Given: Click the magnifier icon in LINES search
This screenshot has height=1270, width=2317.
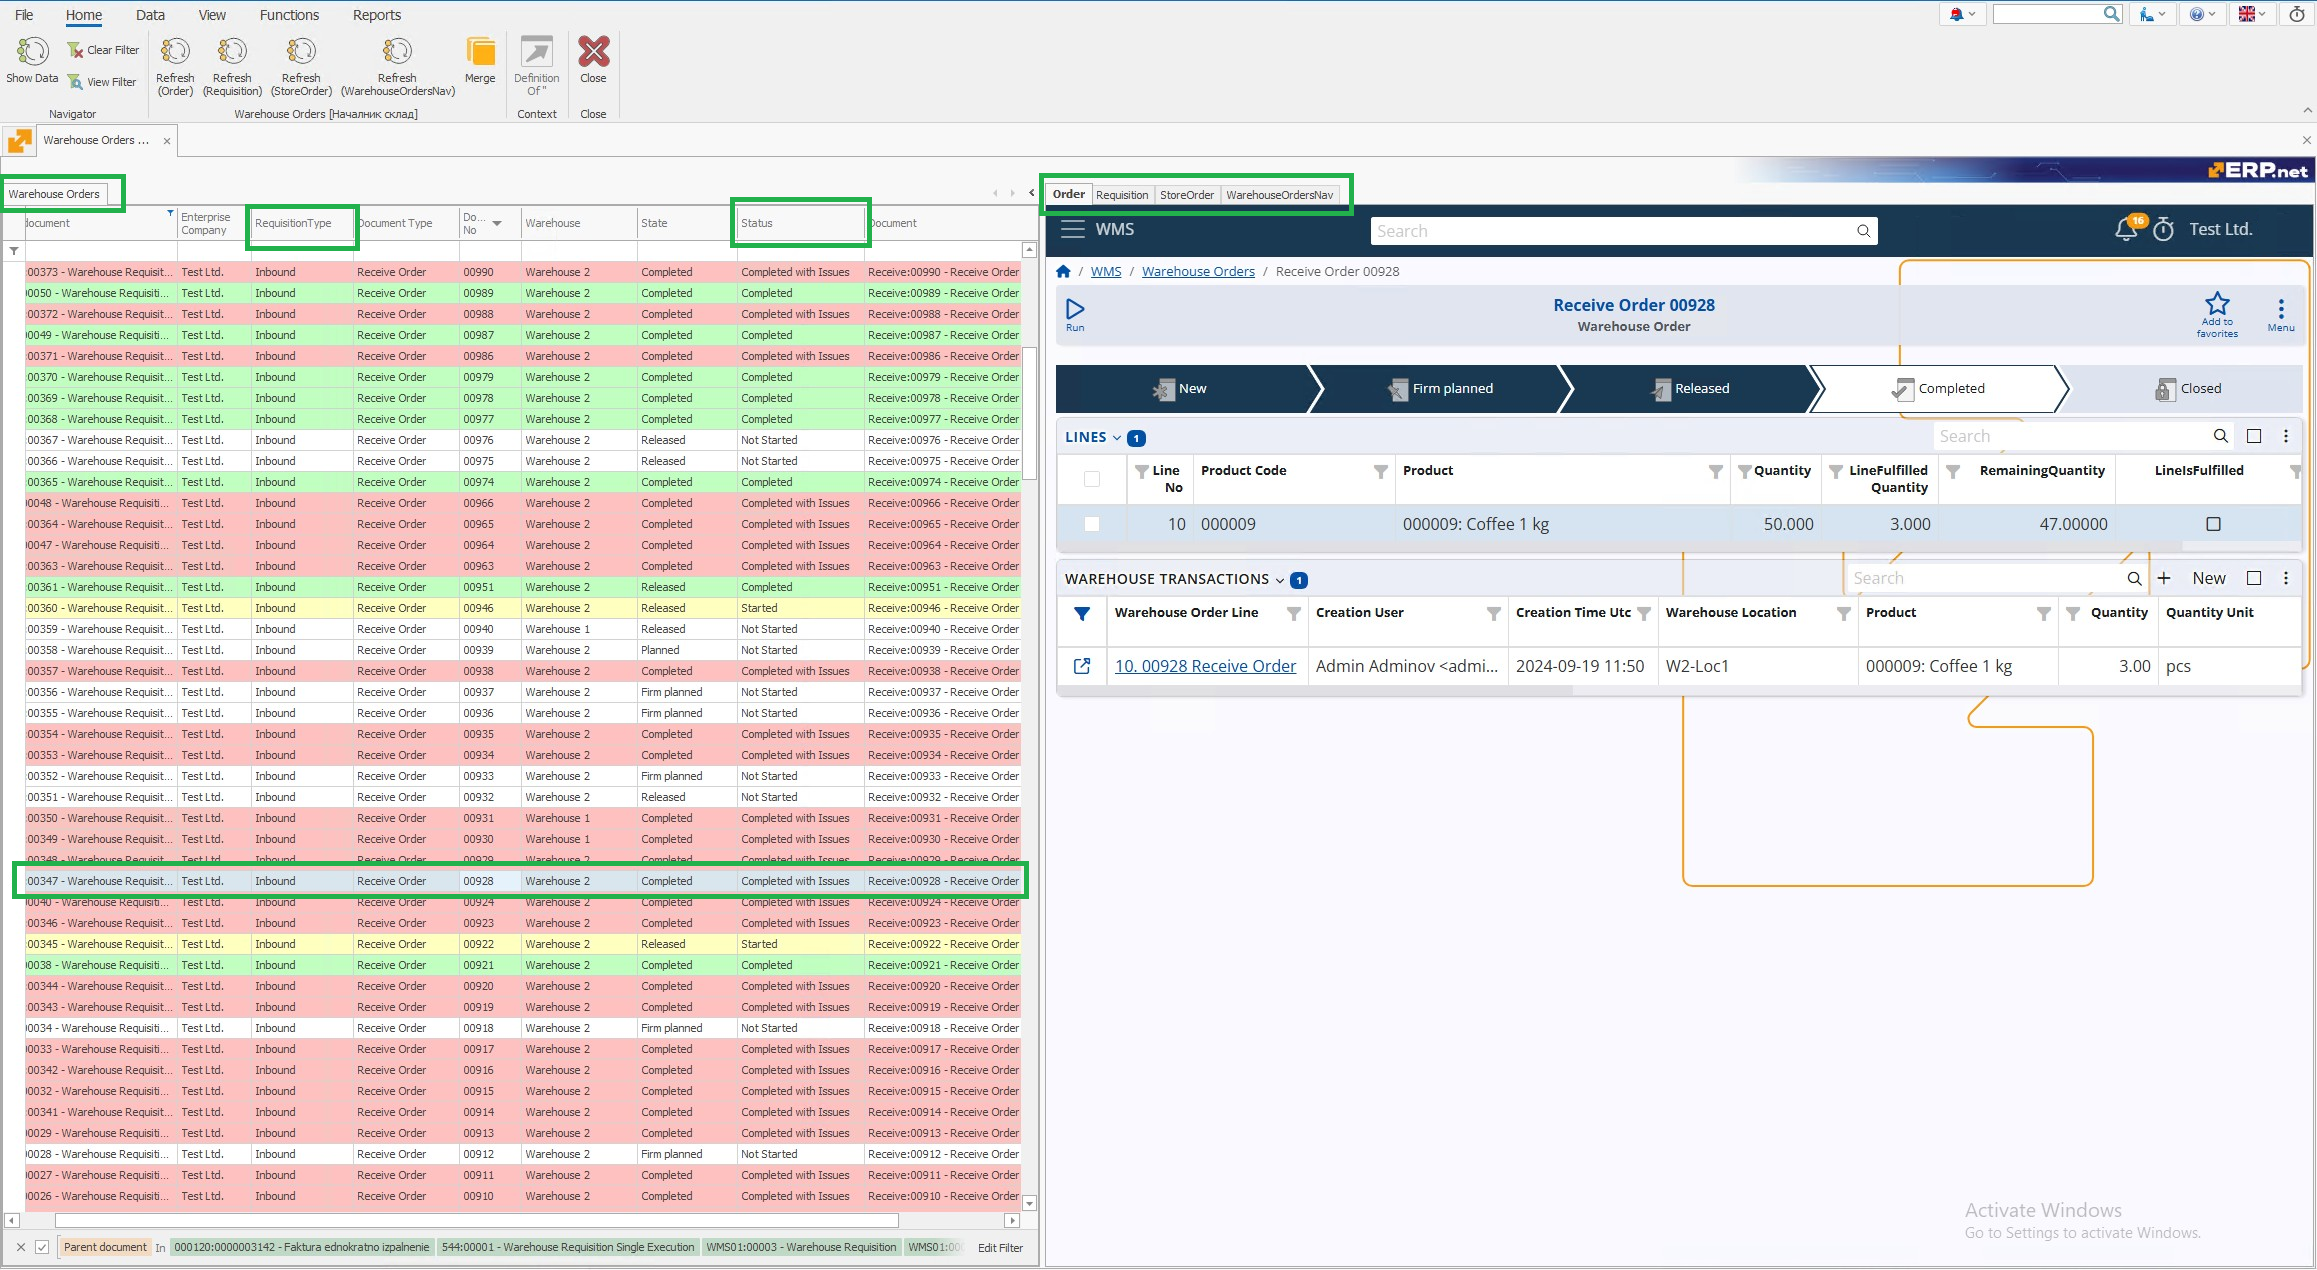Looking at the screenshot, I should [2220, 436].
